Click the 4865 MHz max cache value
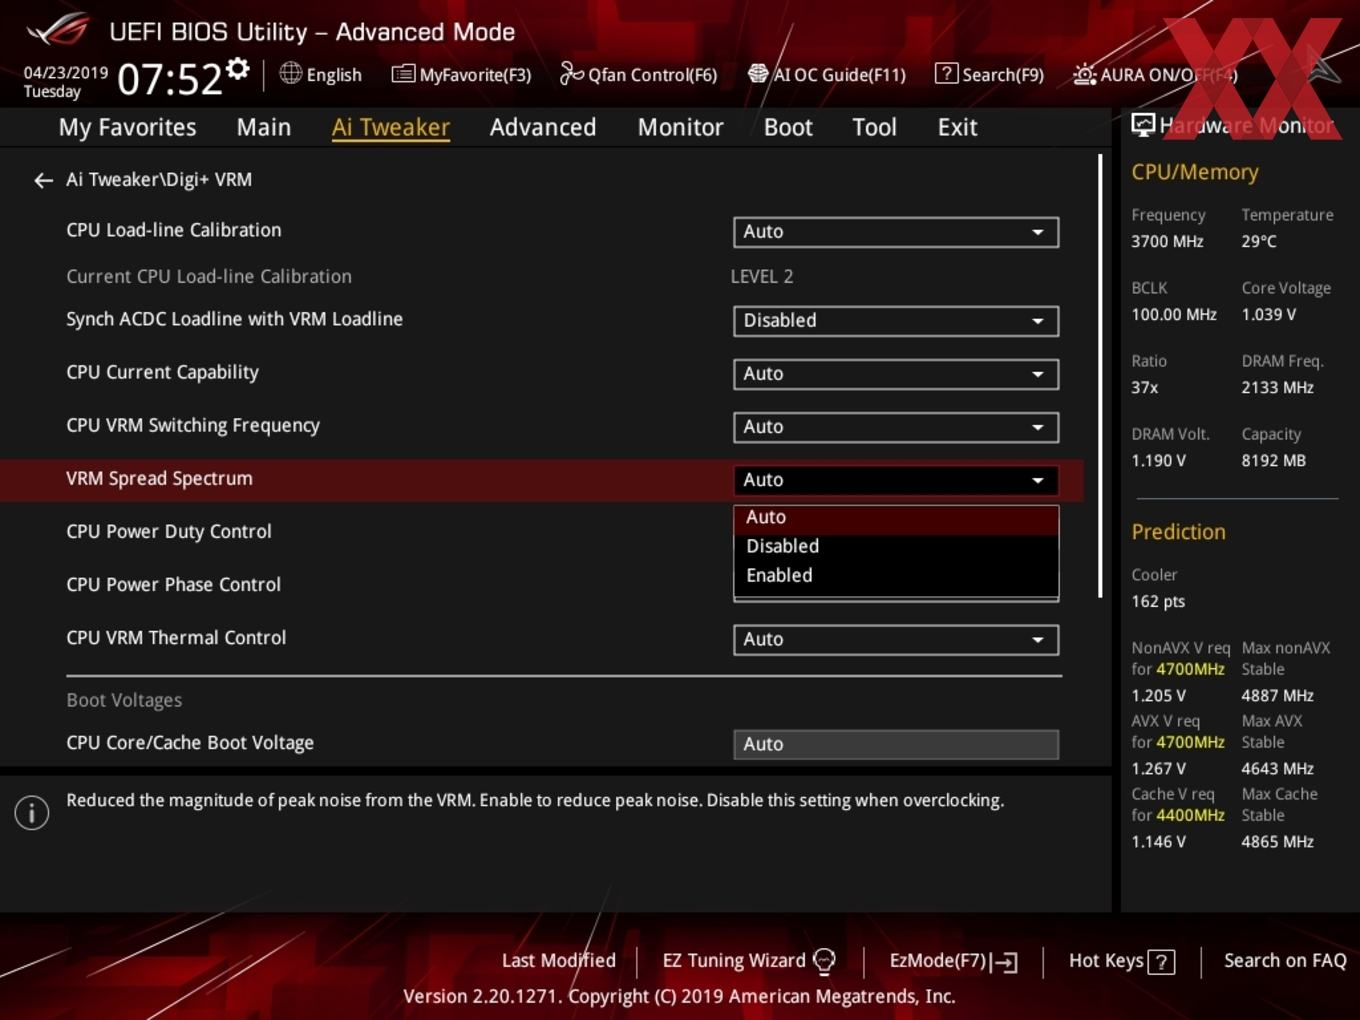The image size is (1360, 1020). click(x=1277, y=841)
